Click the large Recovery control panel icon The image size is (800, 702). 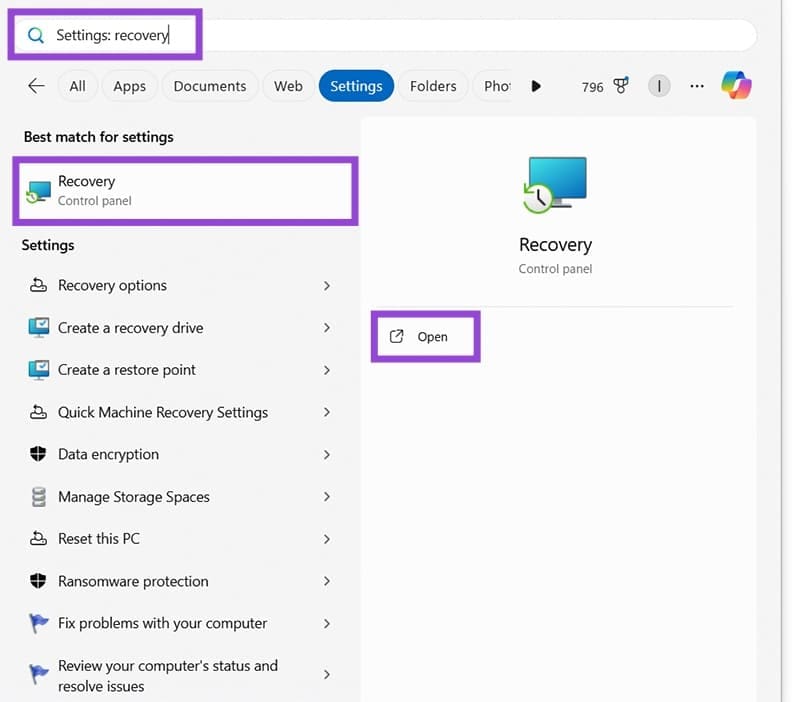click(x=555, y=183)
